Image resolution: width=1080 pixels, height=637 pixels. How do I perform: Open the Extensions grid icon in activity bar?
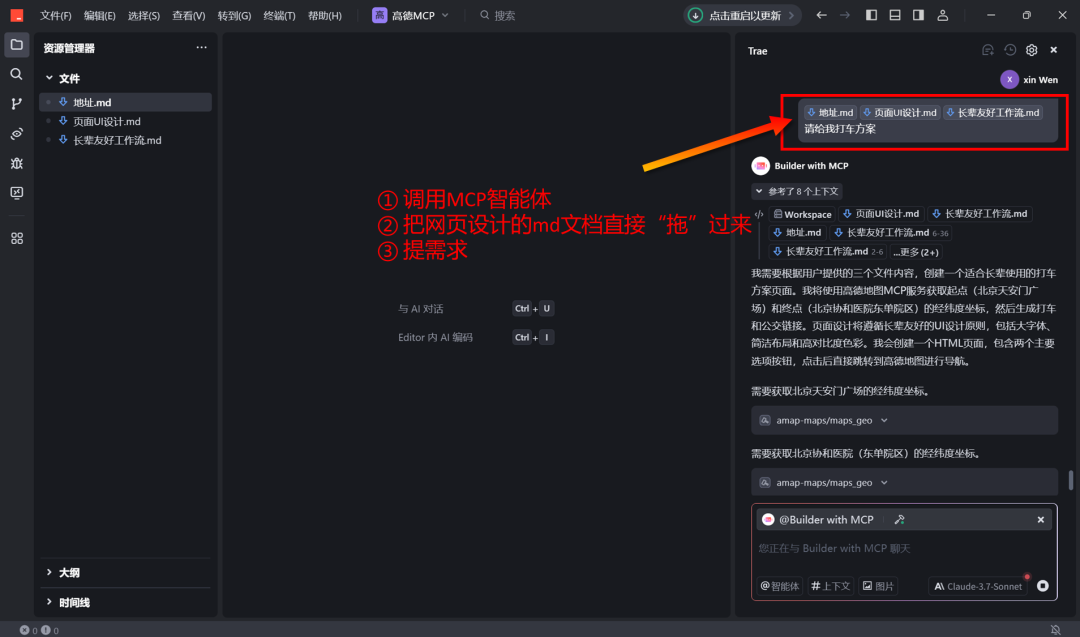[x=17, y=238]
